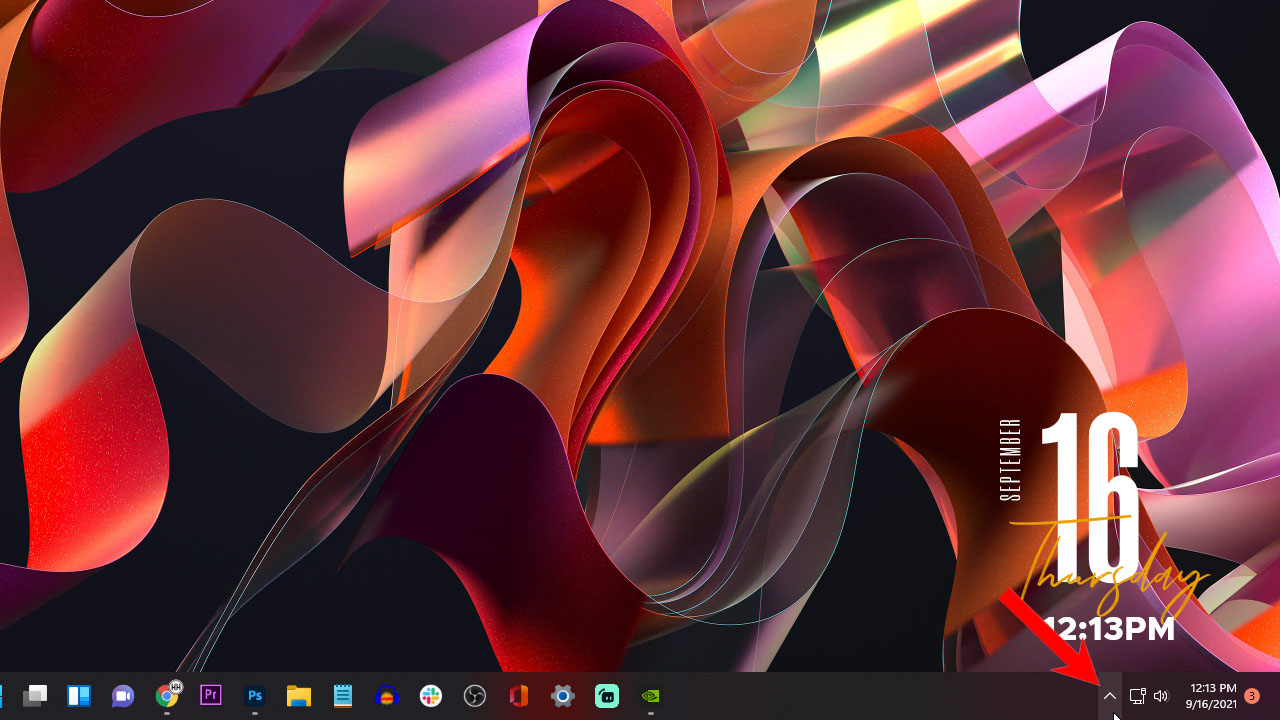The width and height of the screenshot is (1280, 720).
Task: Open the network status flyout
Action: point(1137,696)
